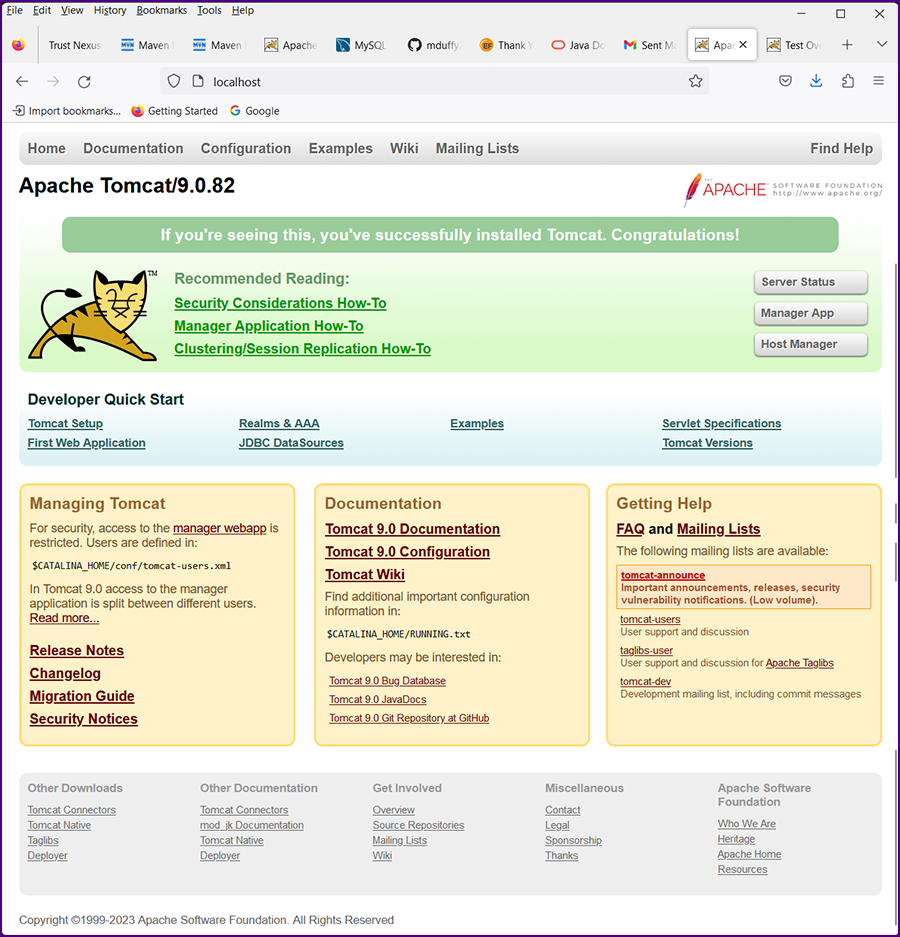Click the Server Status button
Viewport: 900px width, 937px height.
(810, 282)
